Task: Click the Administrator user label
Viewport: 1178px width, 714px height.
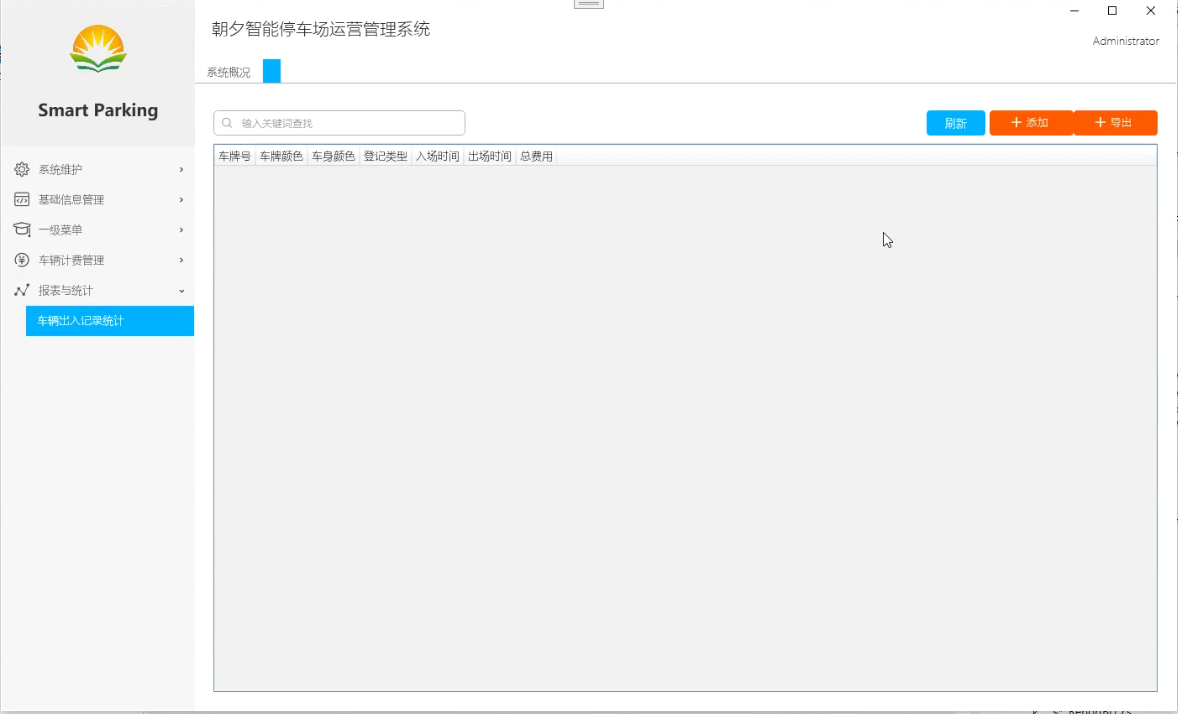Action: click(1125, 41)
